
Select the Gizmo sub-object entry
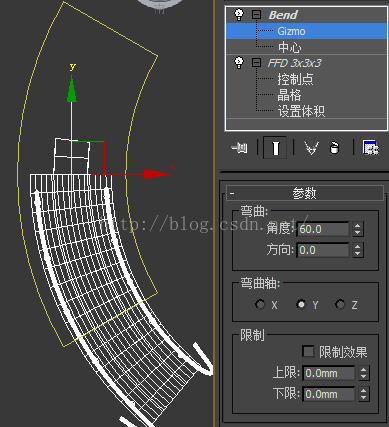tap(306, 31)
